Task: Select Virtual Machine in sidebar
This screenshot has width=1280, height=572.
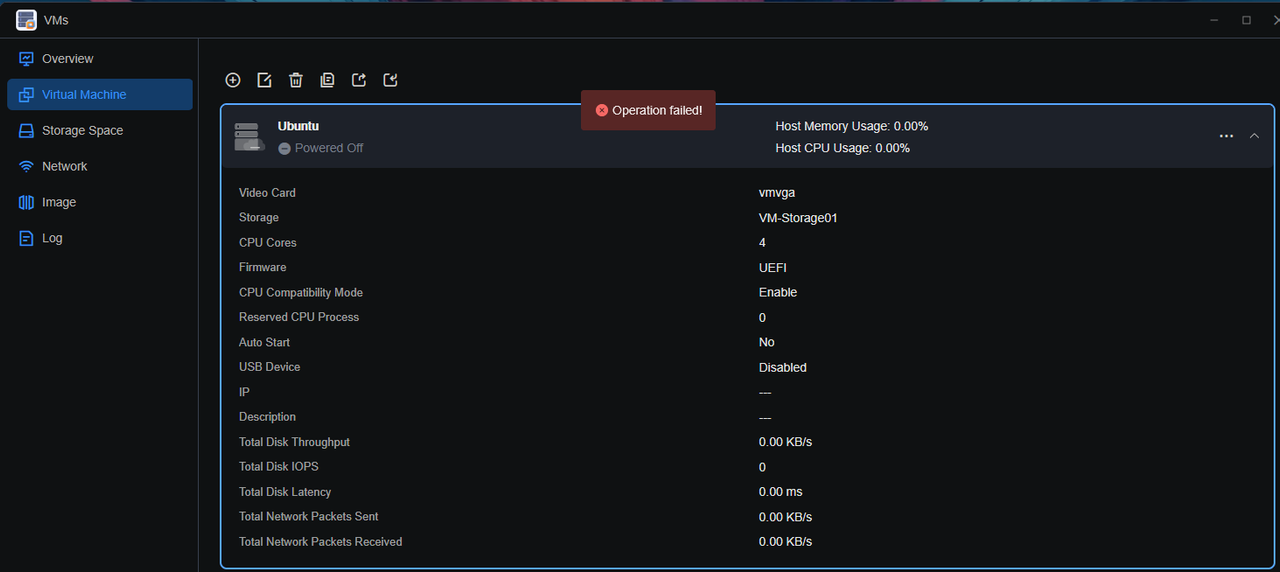Action: (100, 95)
